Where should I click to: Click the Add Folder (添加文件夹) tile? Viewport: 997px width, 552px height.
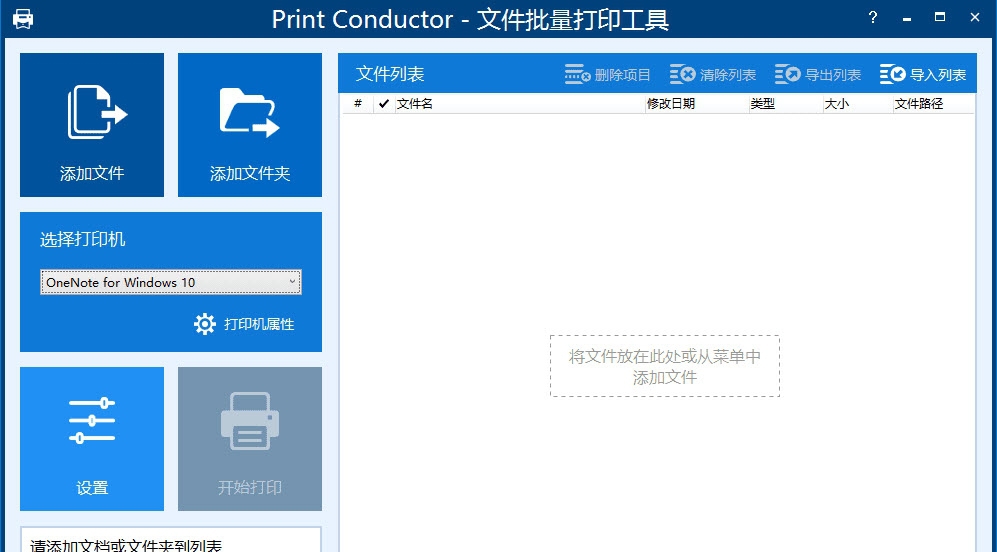click(250, 125)
